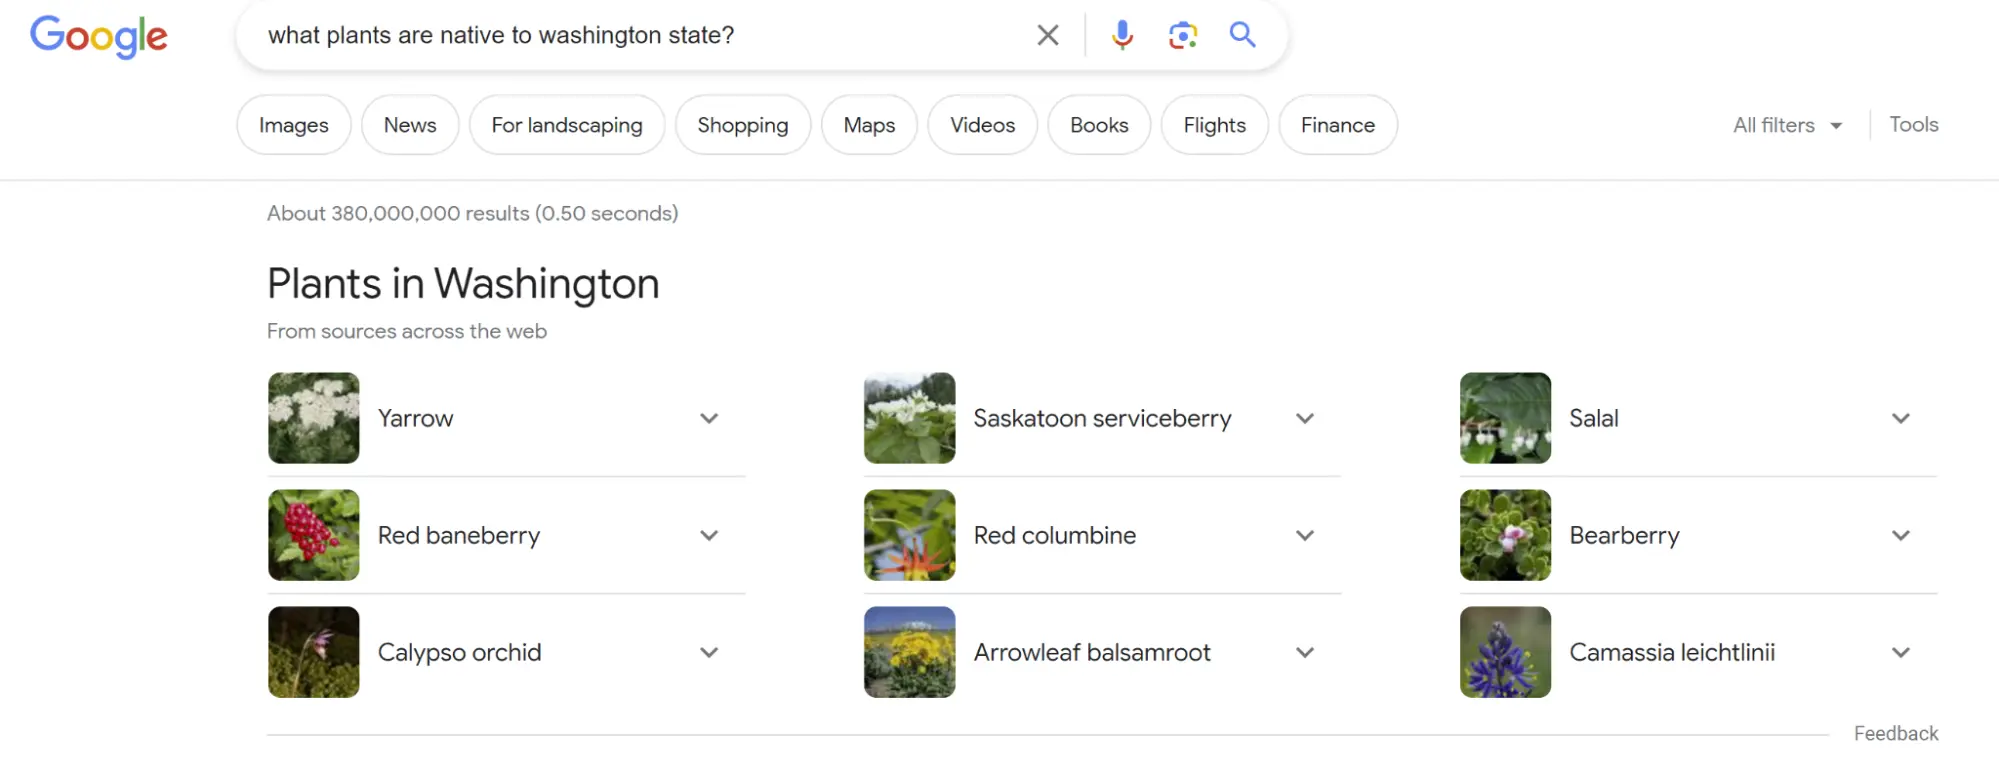Open the Yarrow plant thumbnail

(313, 418)
